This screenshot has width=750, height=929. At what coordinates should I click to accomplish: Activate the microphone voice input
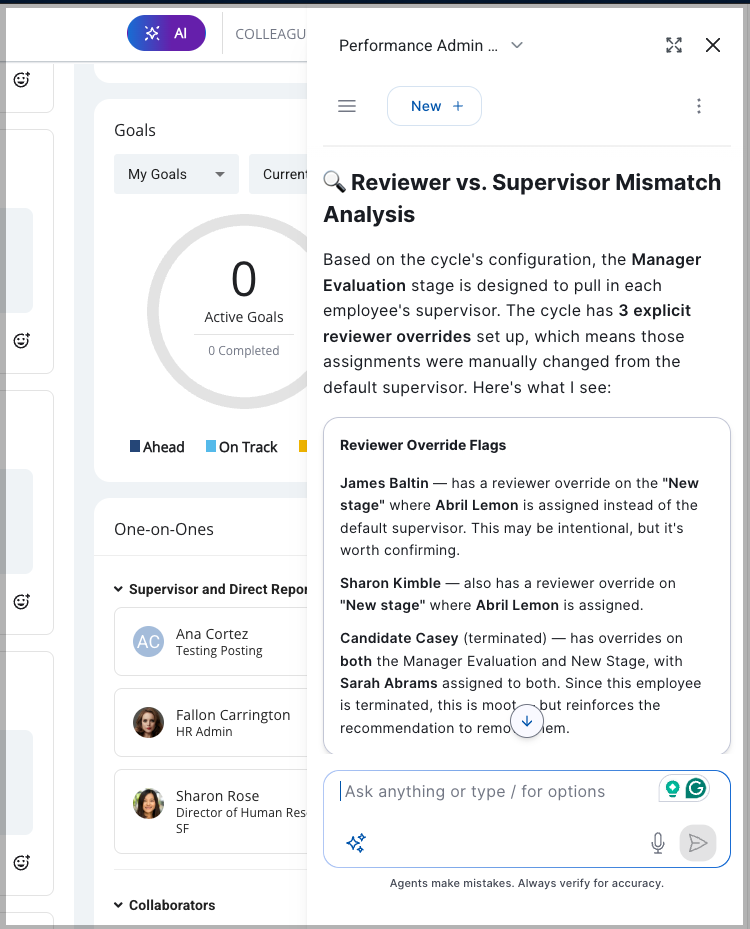pyautogui.click(x=658, y=842)
